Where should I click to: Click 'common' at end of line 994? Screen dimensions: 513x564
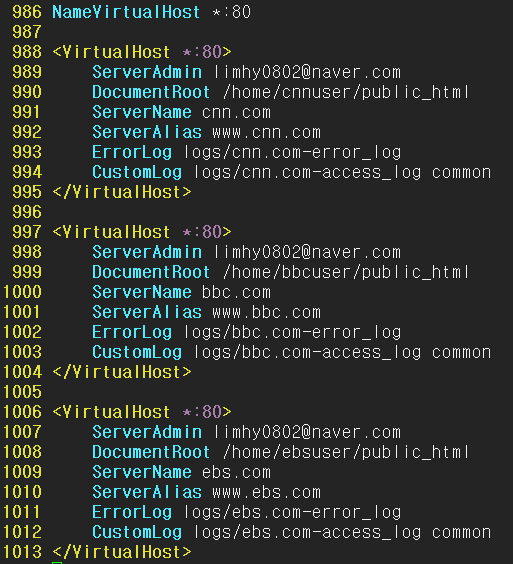(x=462, y=173)
